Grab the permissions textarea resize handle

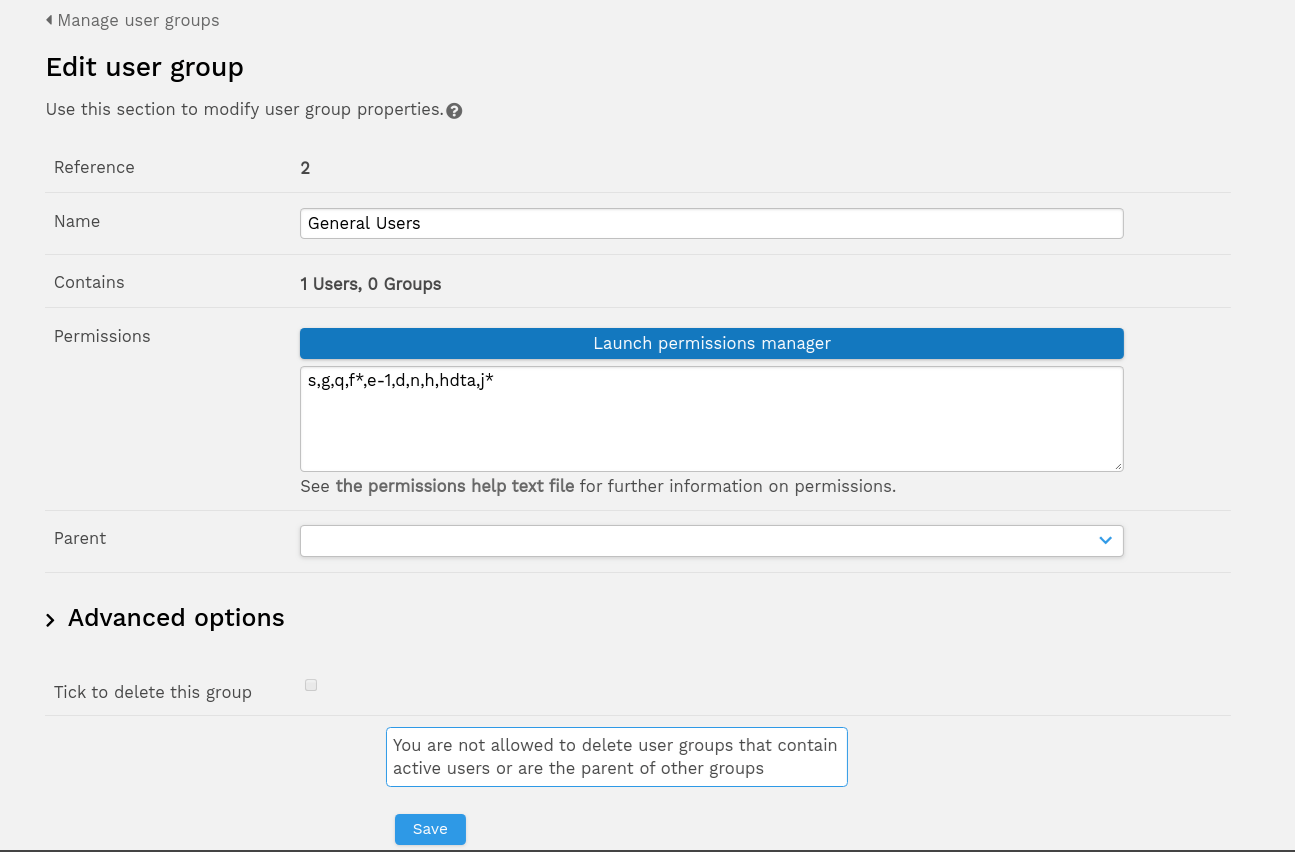pyautogui.click(x=1117, y=465)
